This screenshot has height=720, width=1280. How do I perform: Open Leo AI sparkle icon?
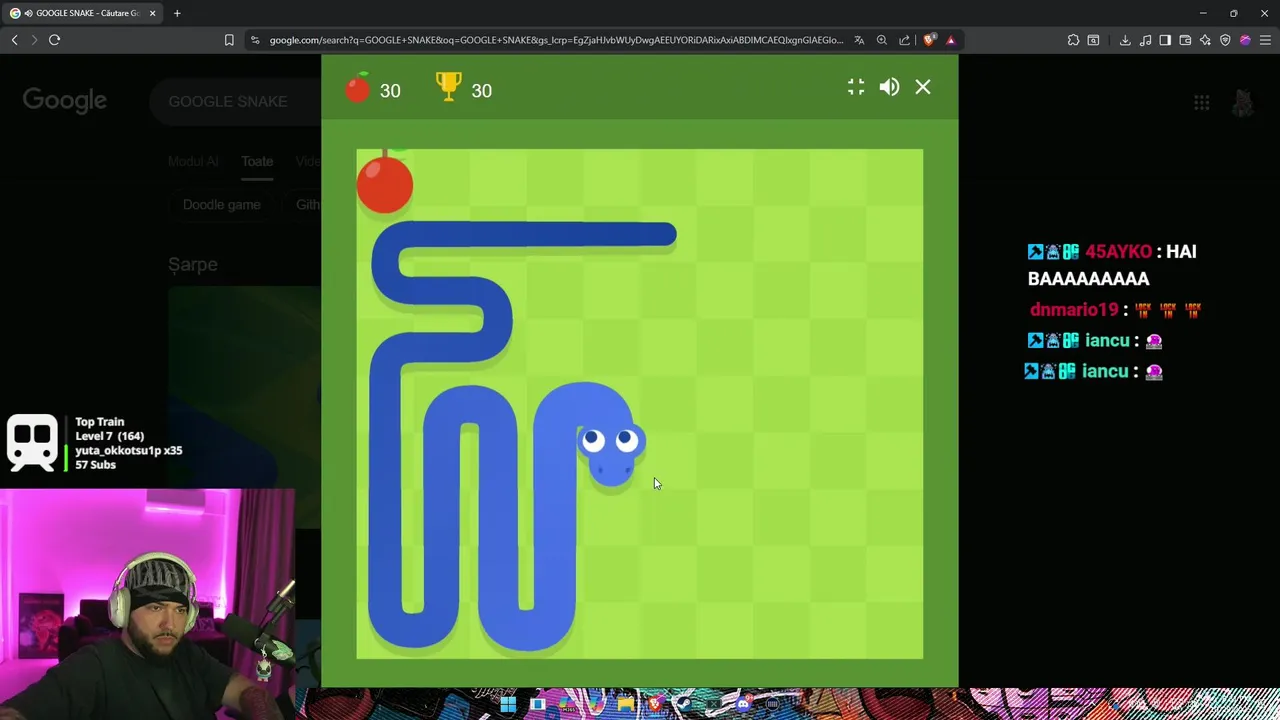tap(1205, 40)
